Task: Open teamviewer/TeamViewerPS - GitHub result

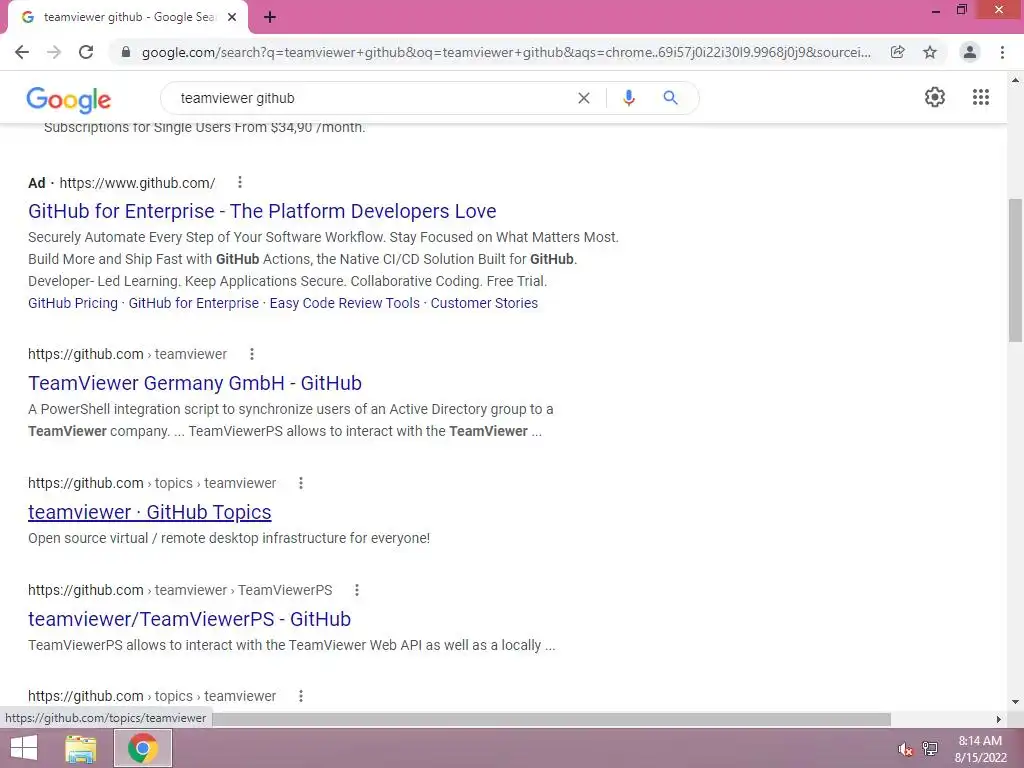Action: [189, 619]
